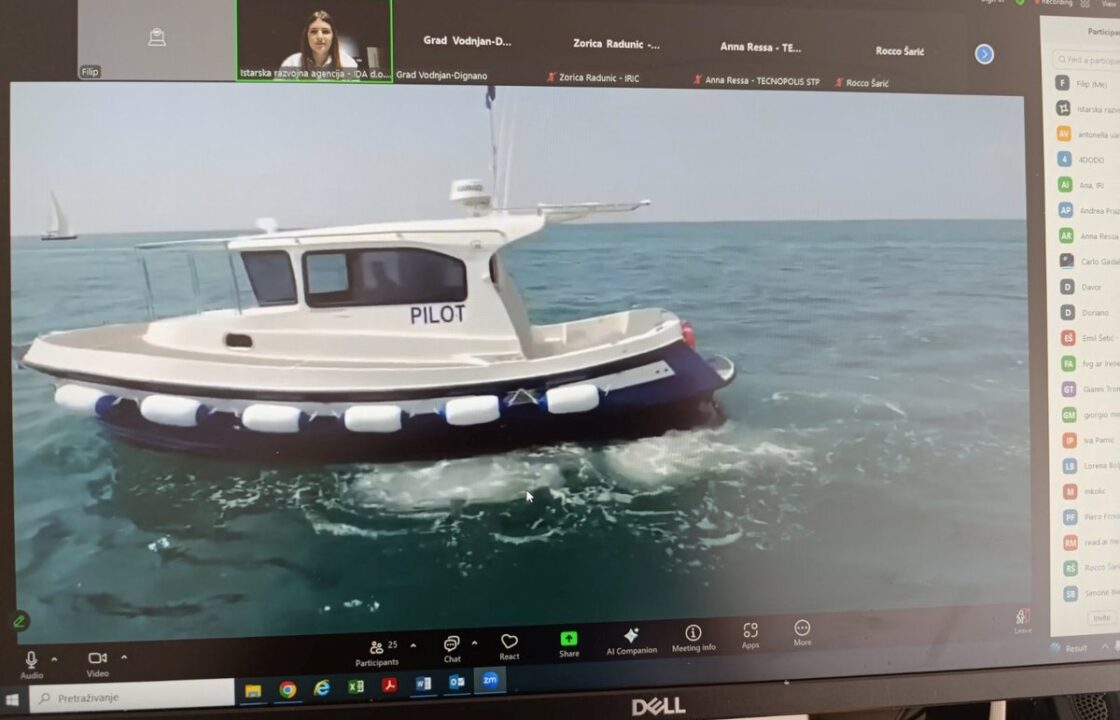
Task: Click the green Share screen button
Action: [569, 644]
